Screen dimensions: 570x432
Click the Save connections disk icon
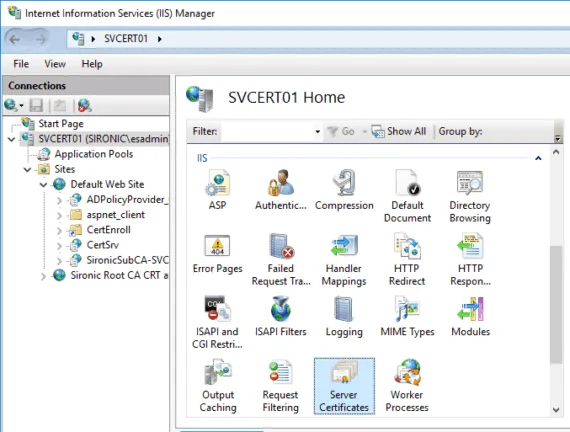[36, 105]
